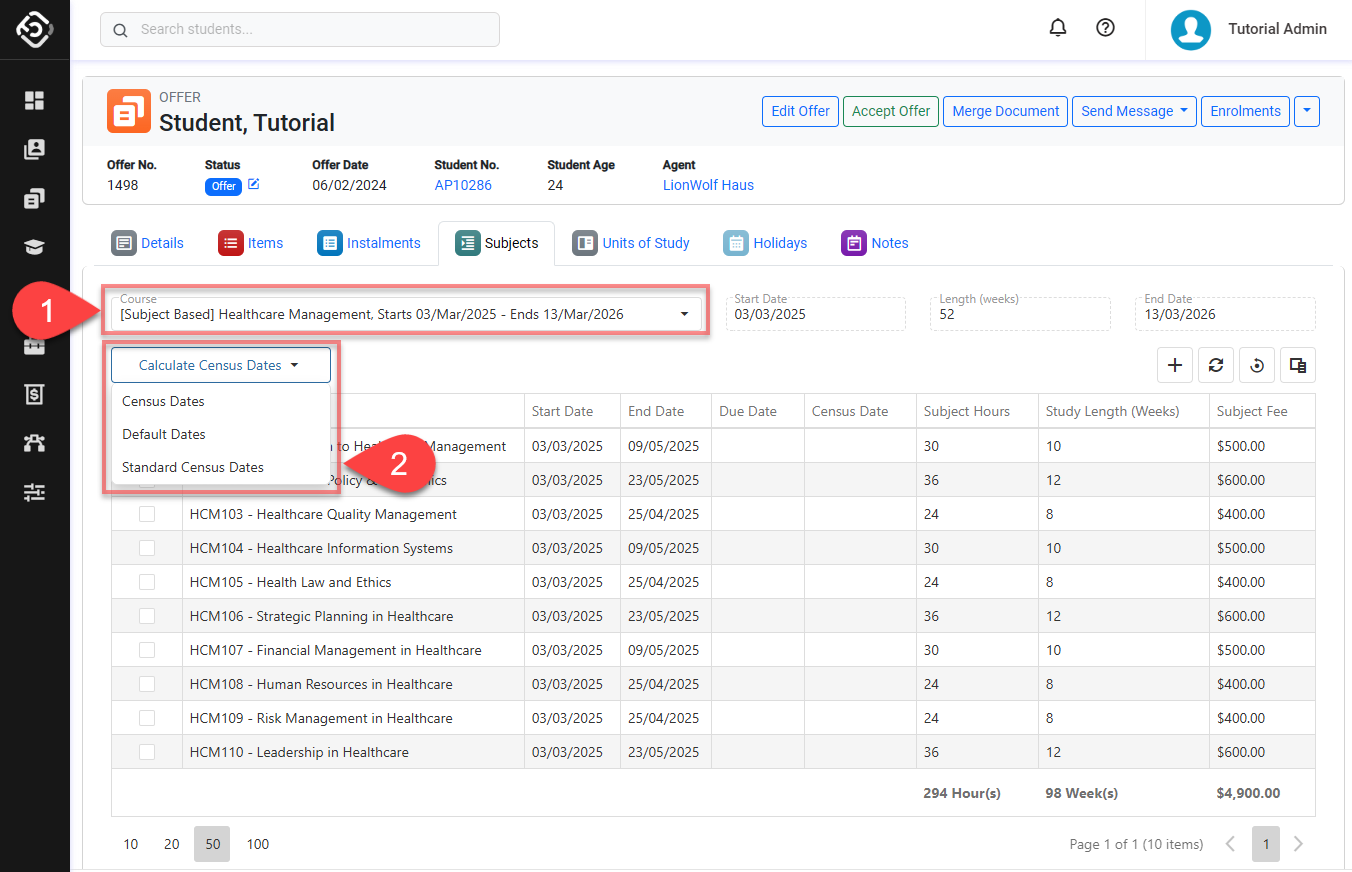Image resolution: width=1352 pixels, height=872 pixels.
Task: Open the dashboard icon in sidebar
Action: click(x=35, y=100)
